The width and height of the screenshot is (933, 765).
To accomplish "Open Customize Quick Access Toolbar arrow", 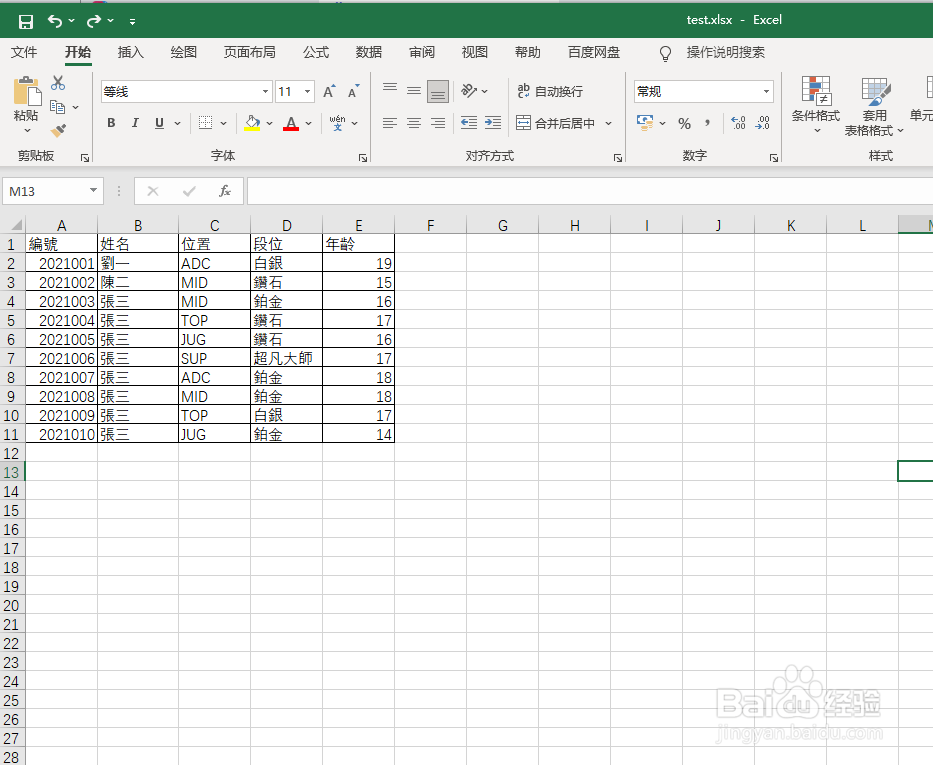I will point(132,22).
